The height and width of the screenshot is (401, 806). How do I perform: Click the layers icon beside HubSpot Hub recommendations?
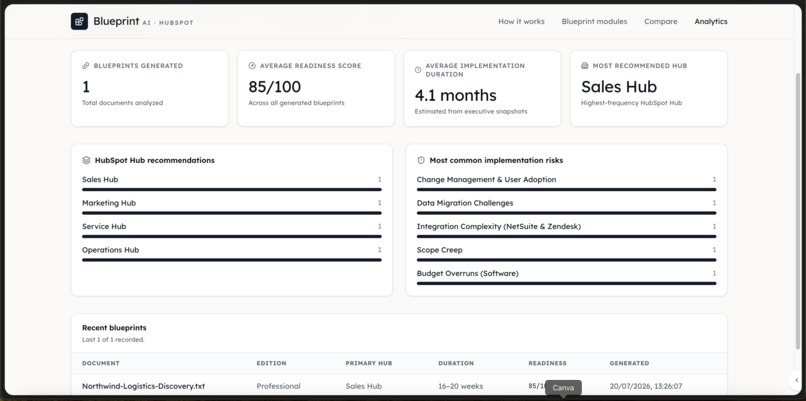click(86, 160)
